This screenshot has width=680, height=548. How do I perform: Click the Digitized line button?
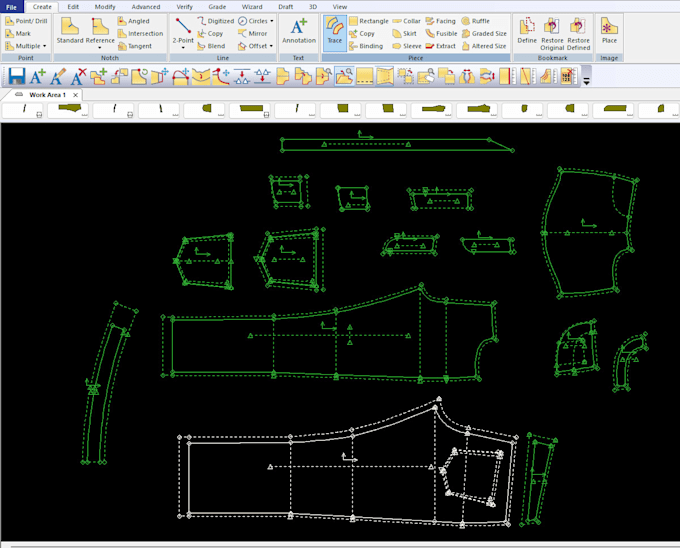point(216,21)
